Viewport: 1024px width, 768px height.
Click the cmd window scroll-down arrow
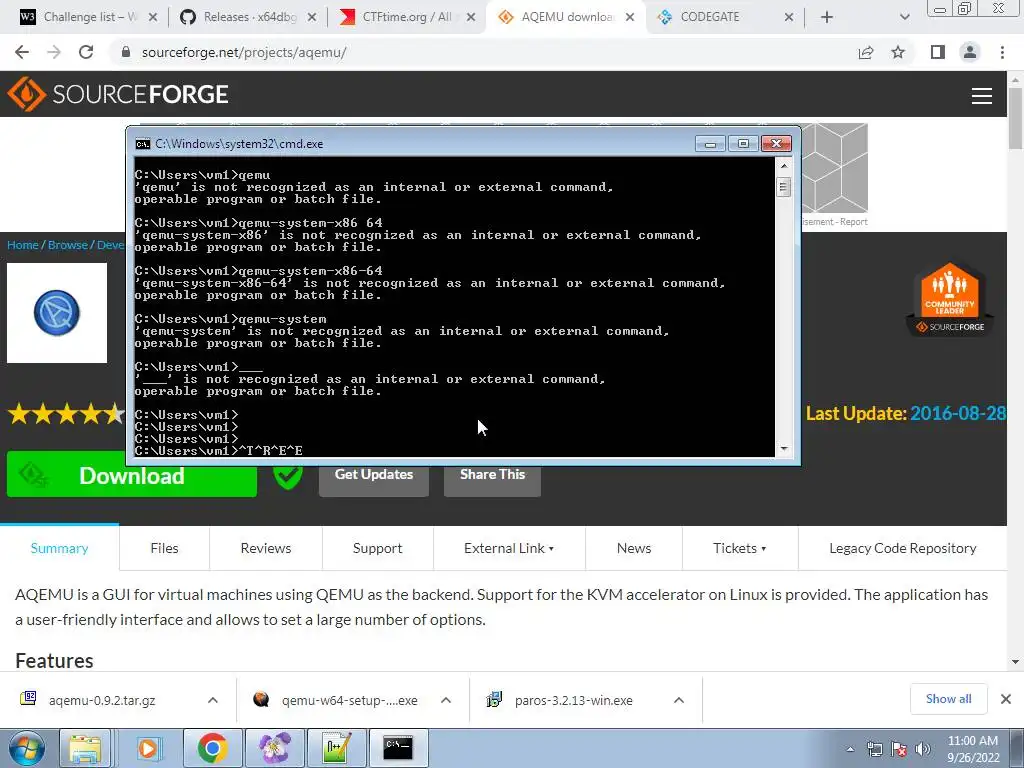pyautogui.click(x=784, y=449)
